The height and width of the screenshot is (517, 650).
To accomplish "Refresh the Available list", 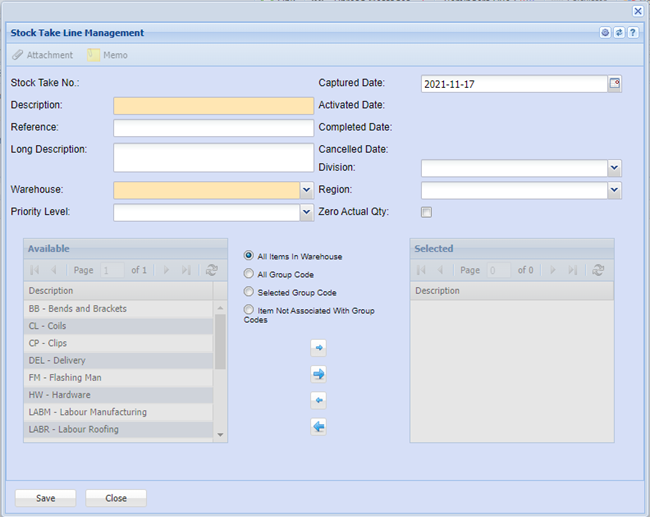I will [x=211, y=270].
